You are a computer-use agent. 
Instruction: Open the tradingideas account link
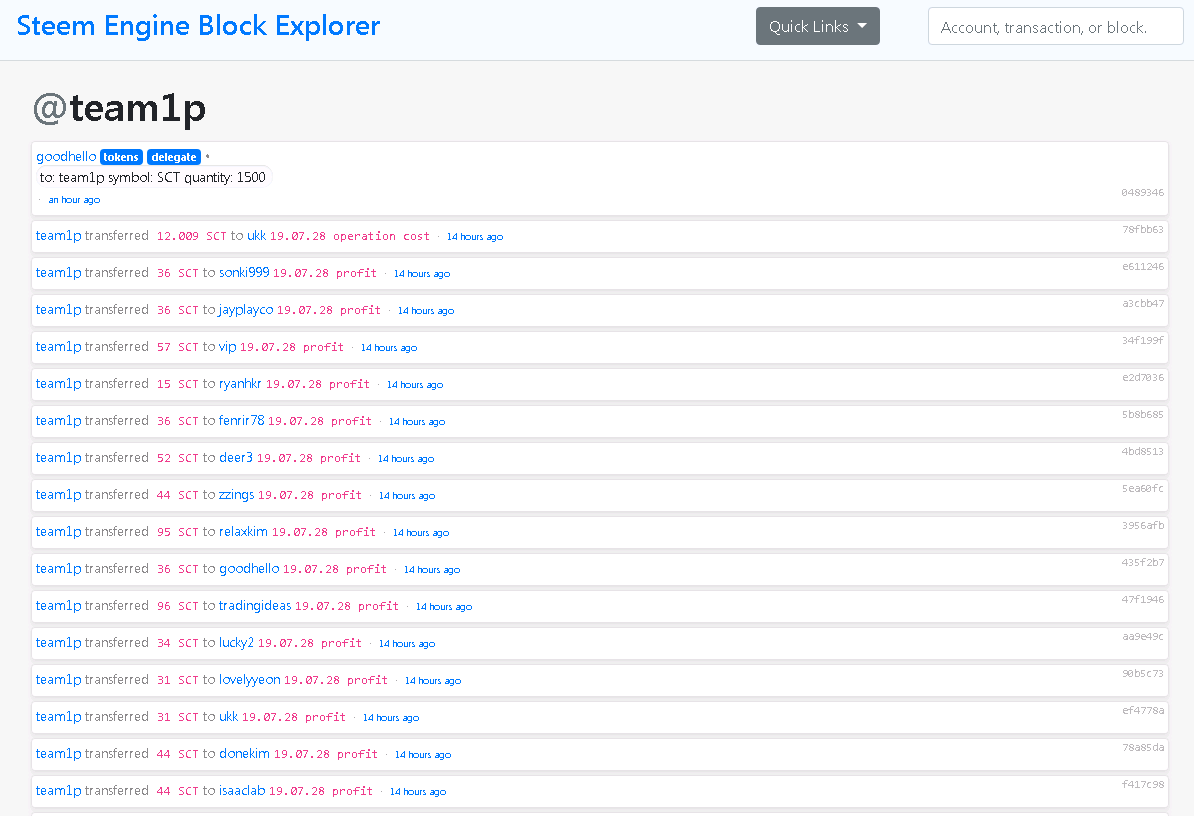(x=254, y=605)
